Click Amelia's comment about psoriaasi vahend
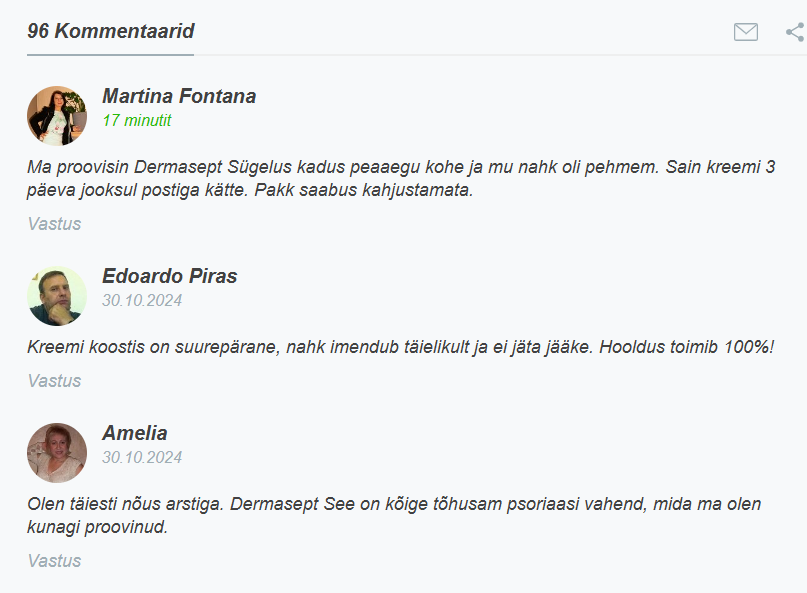This screenshot has height=593, width=807. (x=394, y=515)
